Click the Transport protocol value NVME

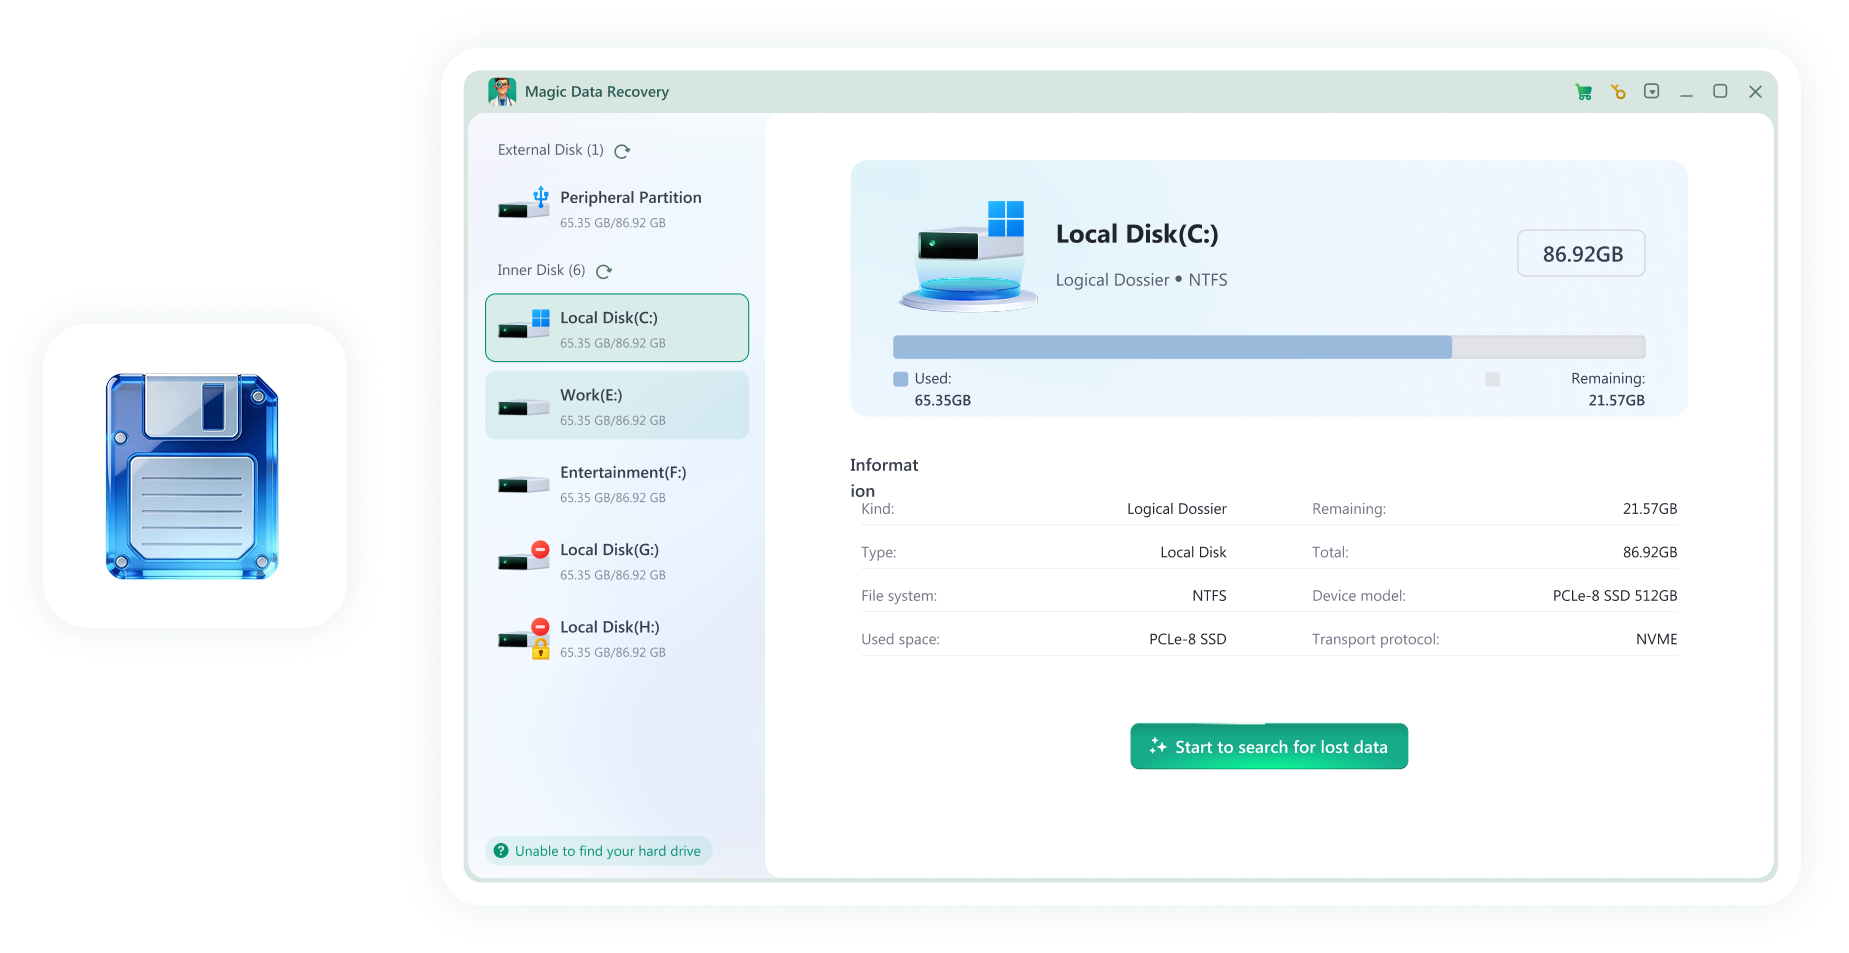(x=1657, y=639)
